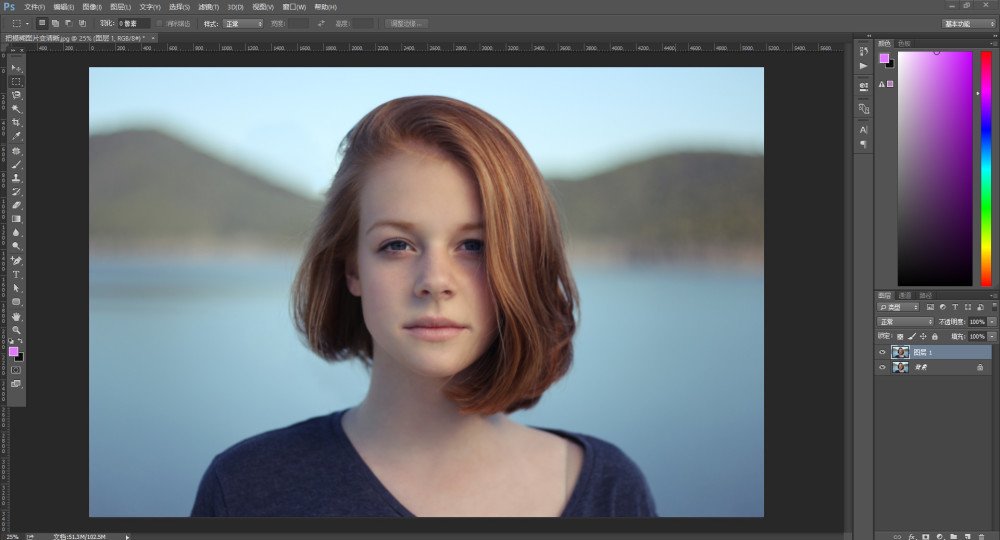Viewport: 1000px width, 540px height.
Task: Create a new layer with the new-layer icon
Action: coord(968,536)
